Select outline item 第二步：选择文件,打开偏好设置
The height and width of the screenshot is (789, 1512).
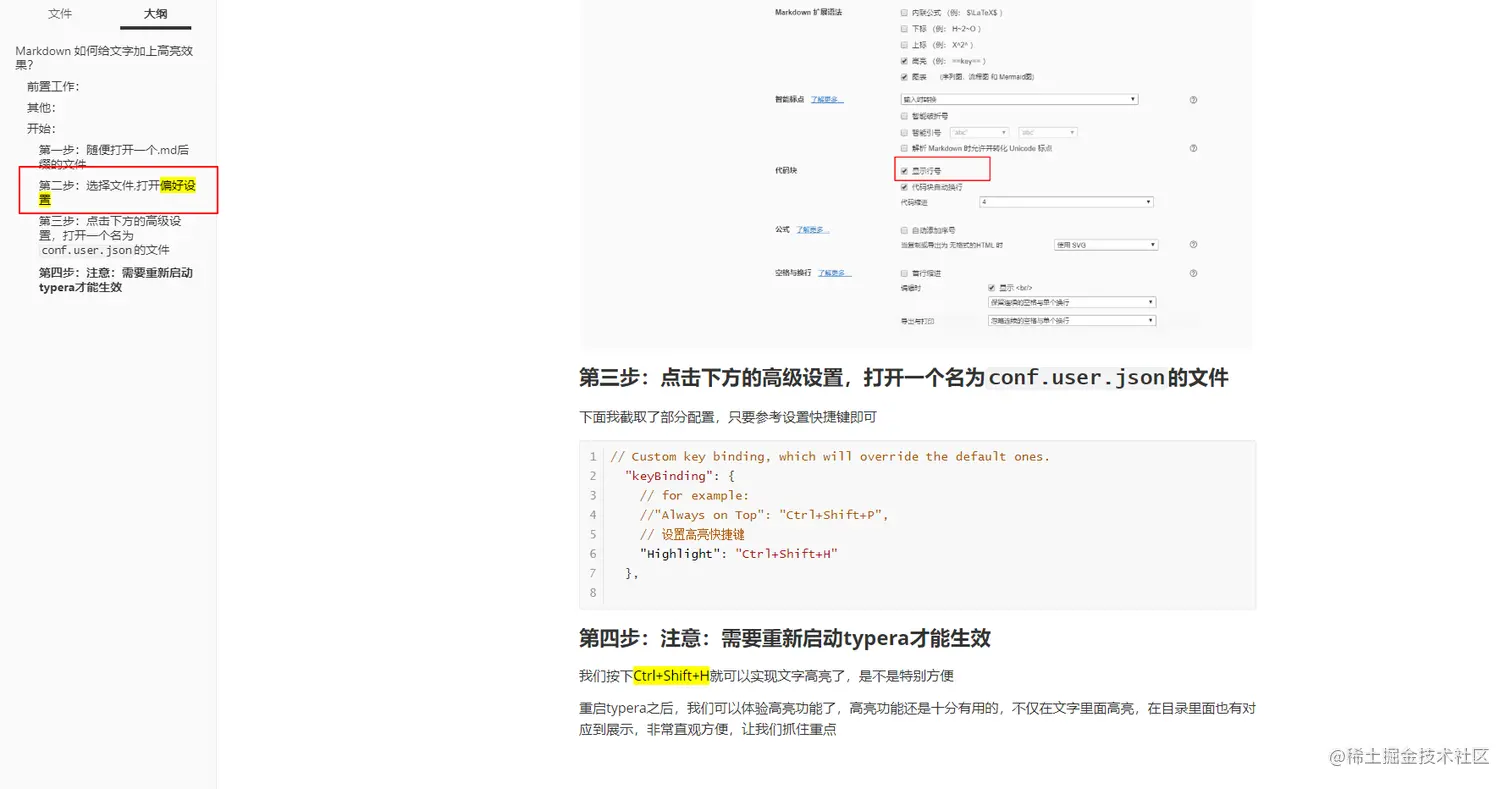coord(116,192)
